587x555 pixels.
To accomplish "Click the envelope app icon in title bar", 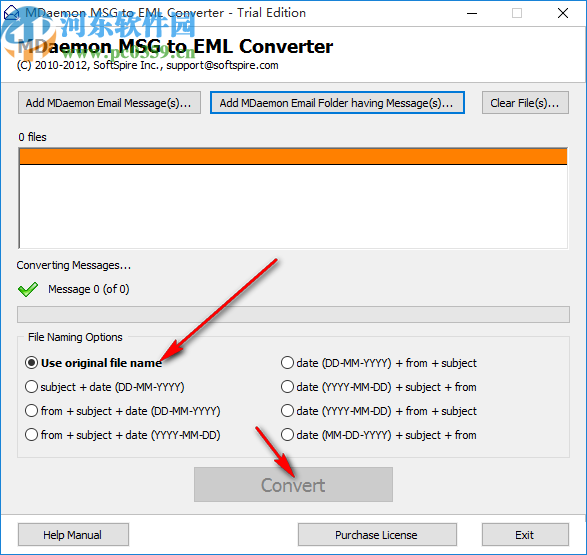I will (x=11, y=13).
